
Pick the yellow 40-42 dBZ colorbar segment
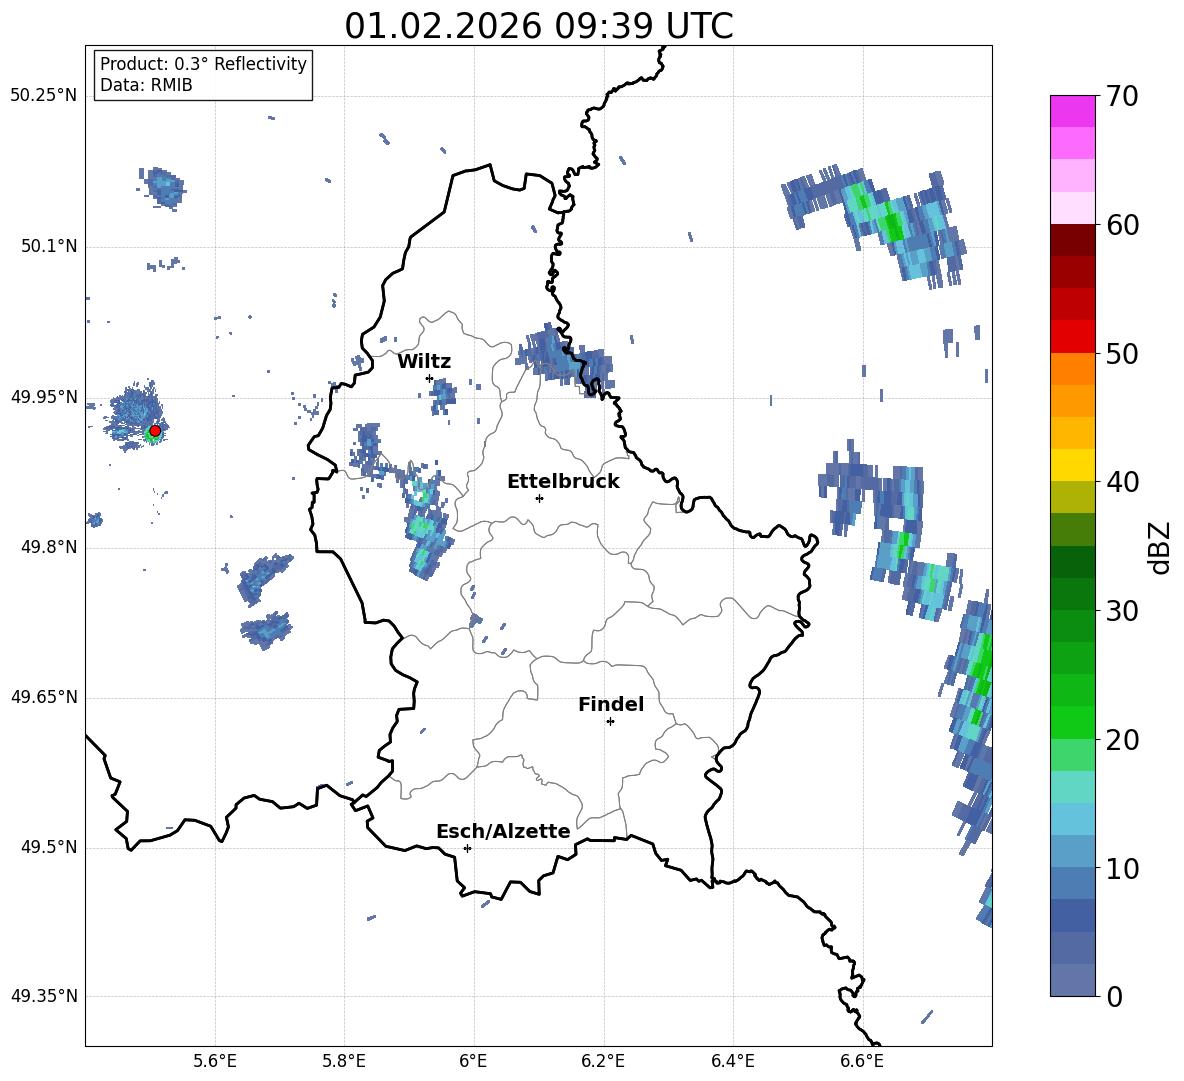[x=1072, y=465]
